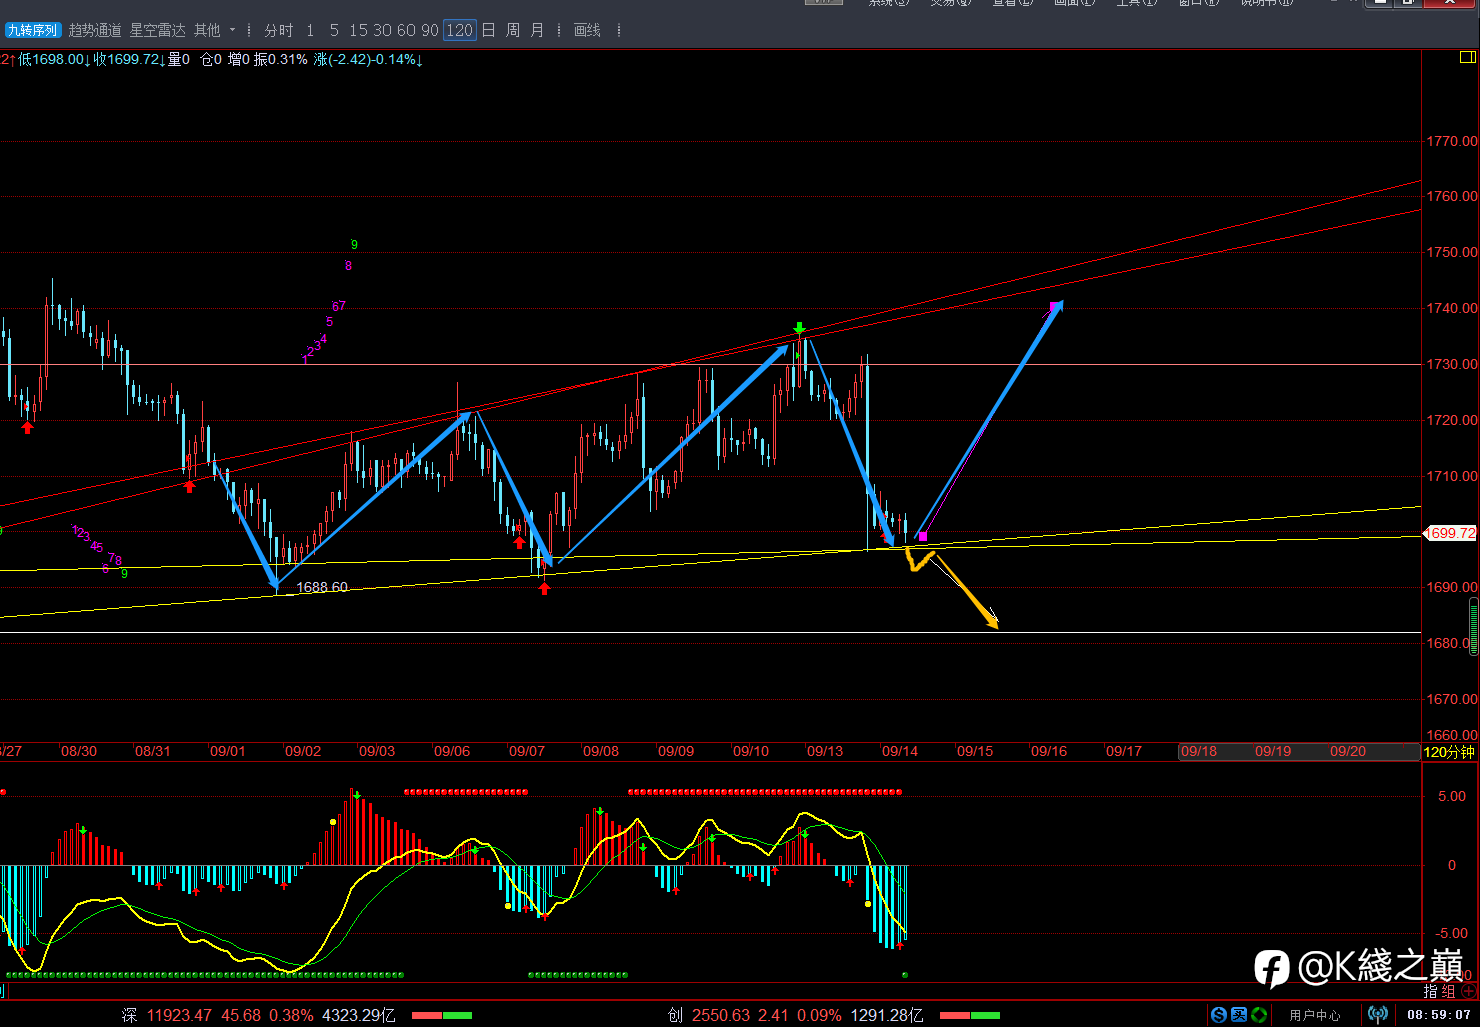Select the 30 minute period
1480x1027 pixels.
click(x=382, y=30)
